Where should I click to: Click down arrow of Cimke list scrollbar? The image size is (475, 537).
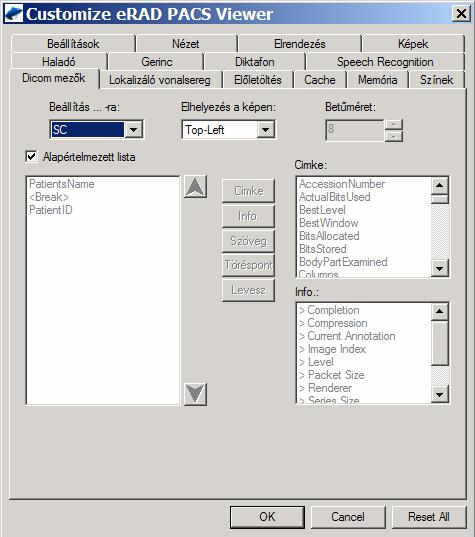click(x=440, y=268)
